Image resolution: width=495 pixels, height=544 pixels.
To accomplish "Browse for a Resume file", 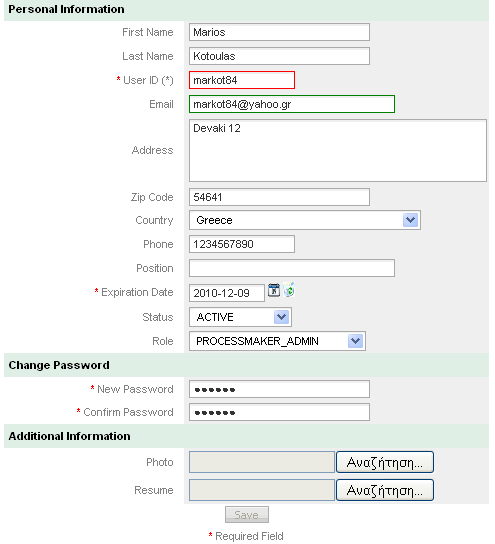I will [x=385, y=490].
